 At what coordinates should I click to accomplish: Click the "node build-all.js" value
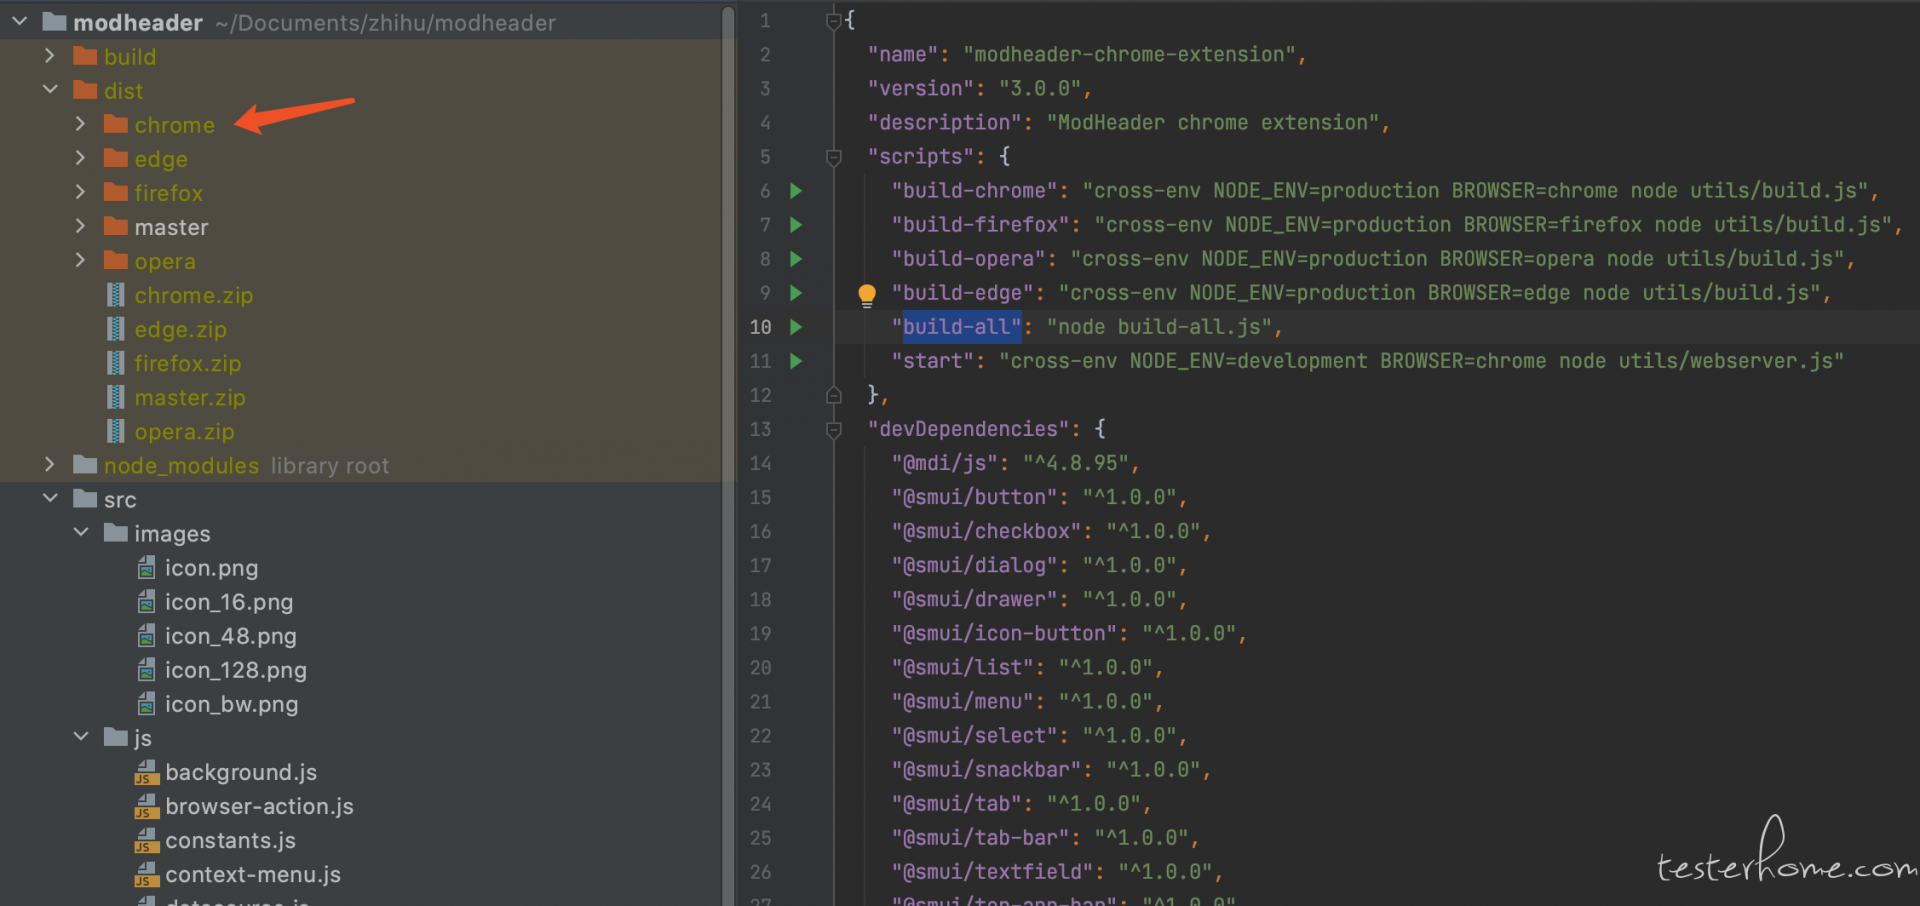click(x=1159, y=327)
